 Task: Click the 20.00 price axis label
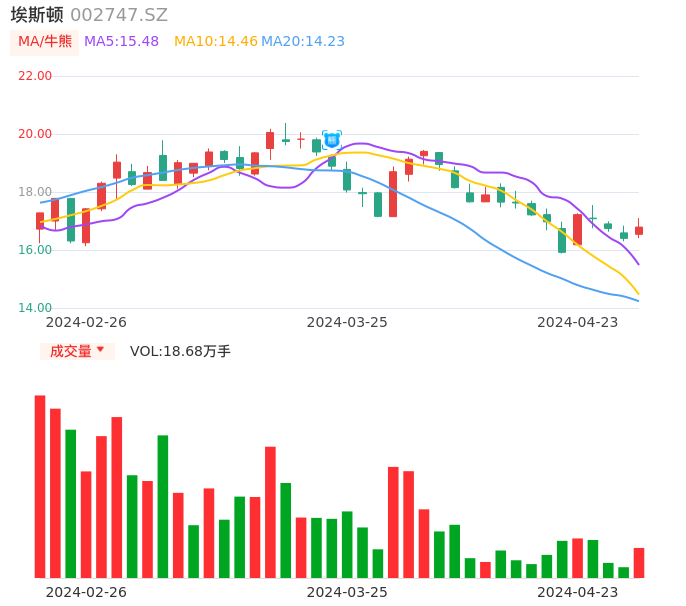pos(35,134)
